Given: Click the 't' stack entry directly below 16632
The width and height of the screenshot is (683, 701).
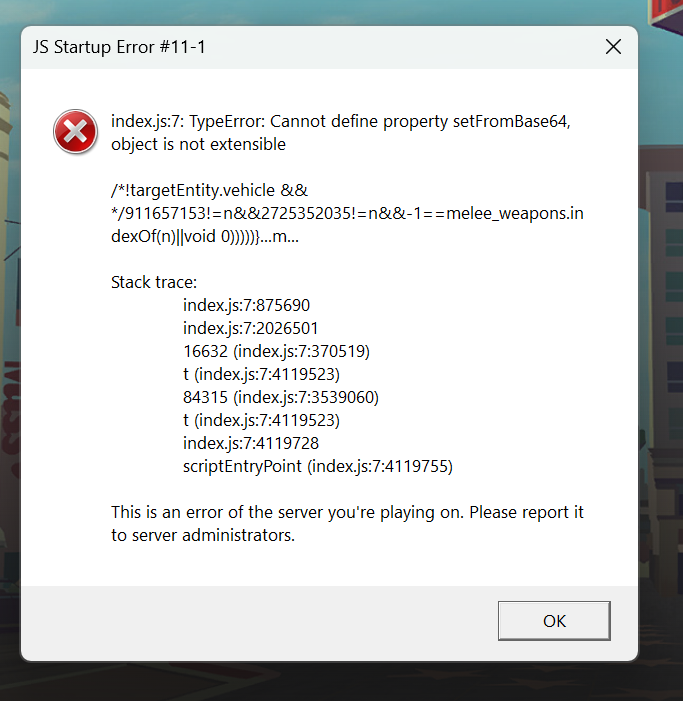Looking at the screenshot, I should 261,374.
